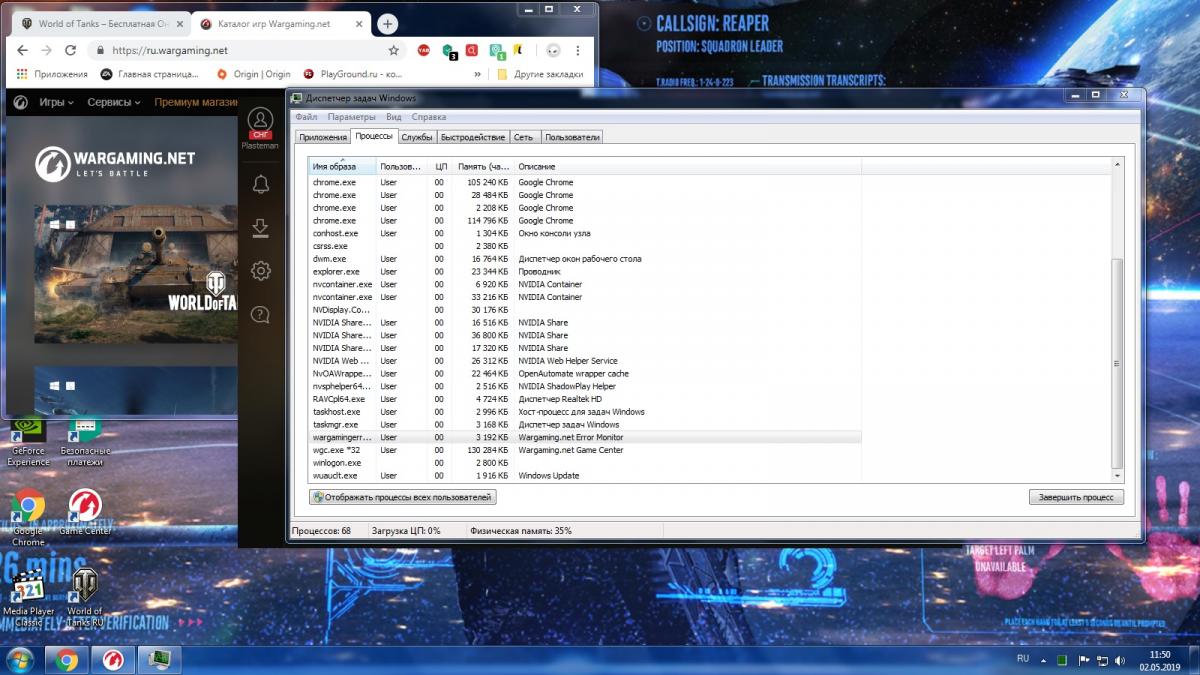
Task: Click the notifications bell icon in Game Center
Action: (x=260, y=184)
